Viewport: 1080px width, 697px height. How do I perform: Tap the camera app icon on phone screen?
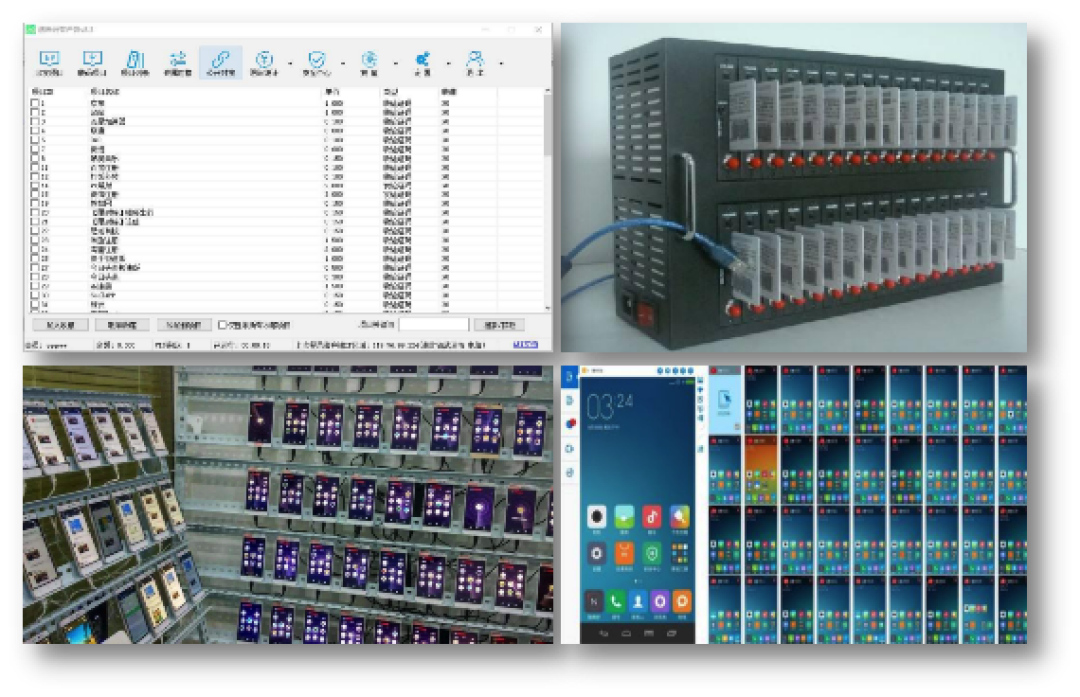coord(596,517)
